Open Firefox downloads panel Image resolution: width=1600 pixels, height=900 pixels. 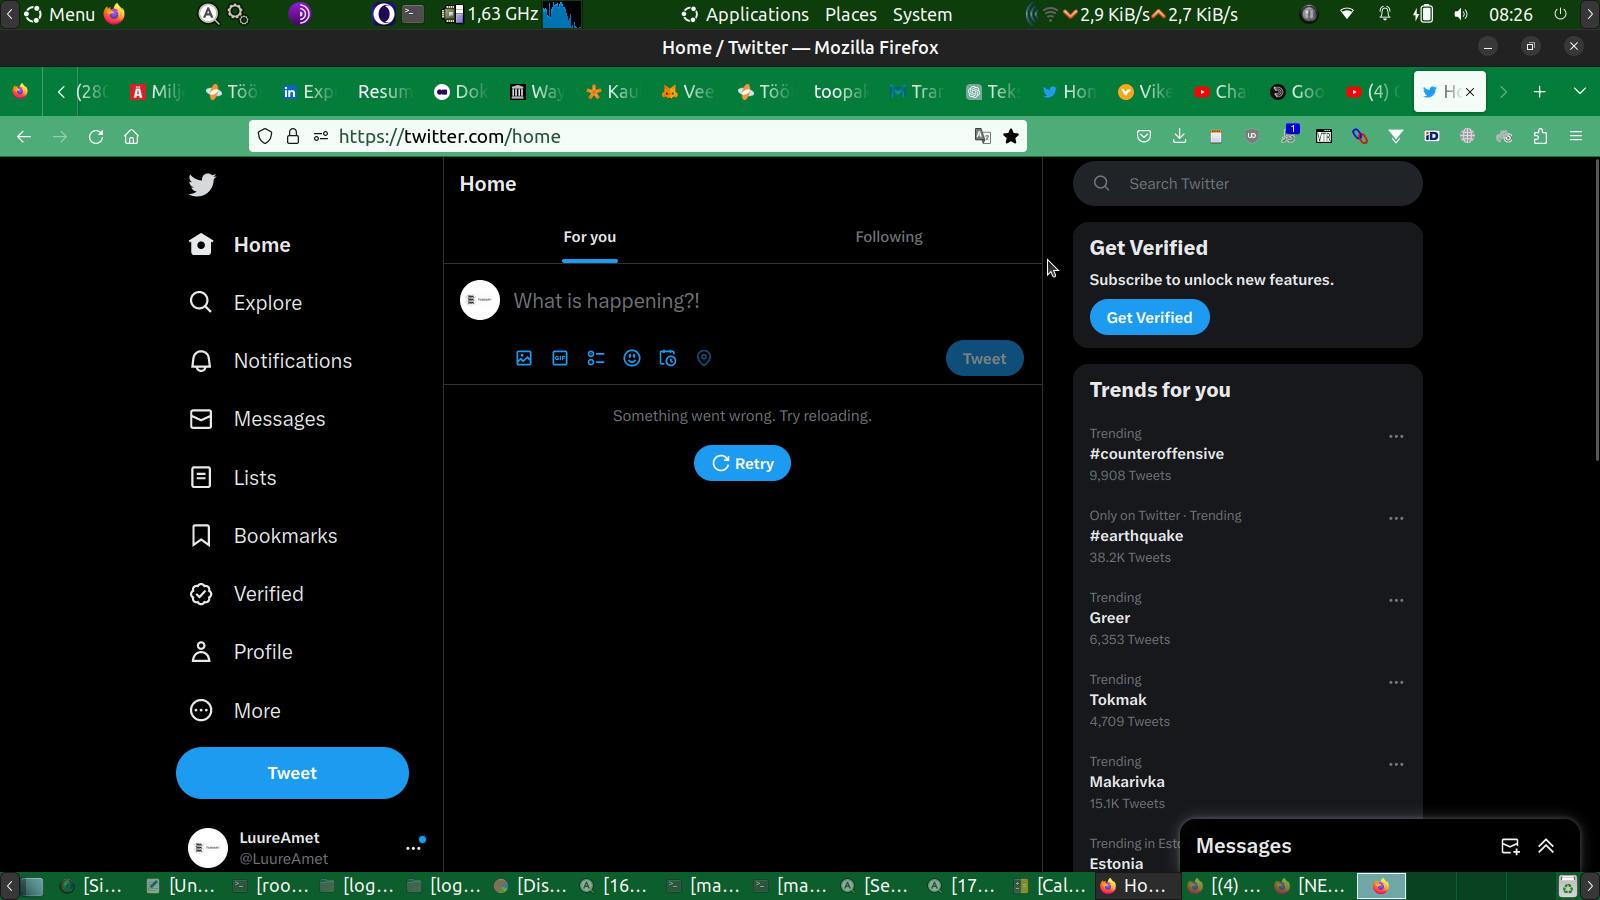point(1180,136)
